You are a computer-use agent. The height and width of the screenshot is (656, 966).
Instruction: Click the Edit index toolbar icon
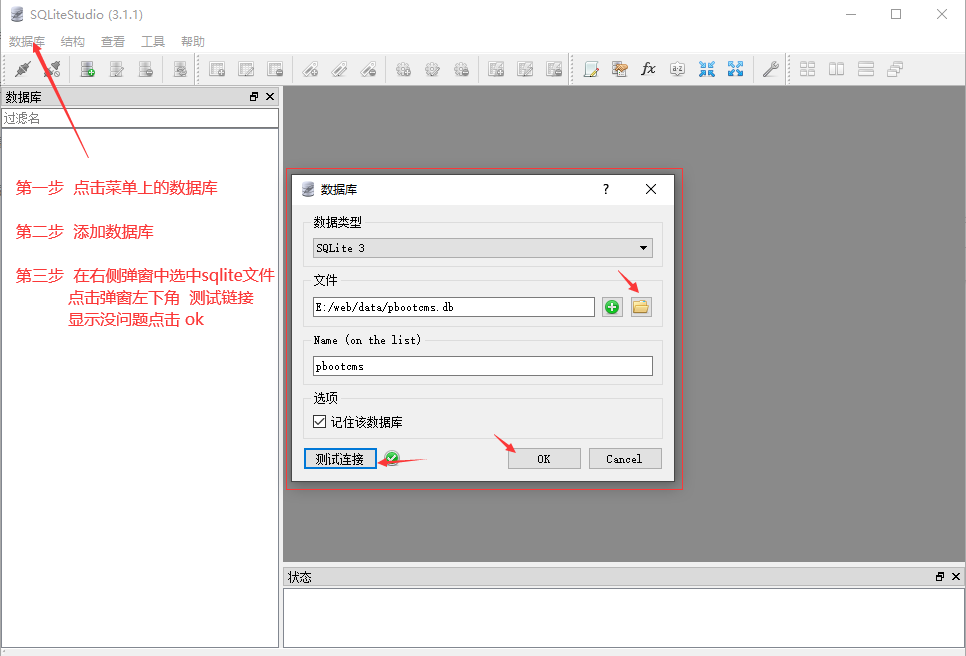339,69
